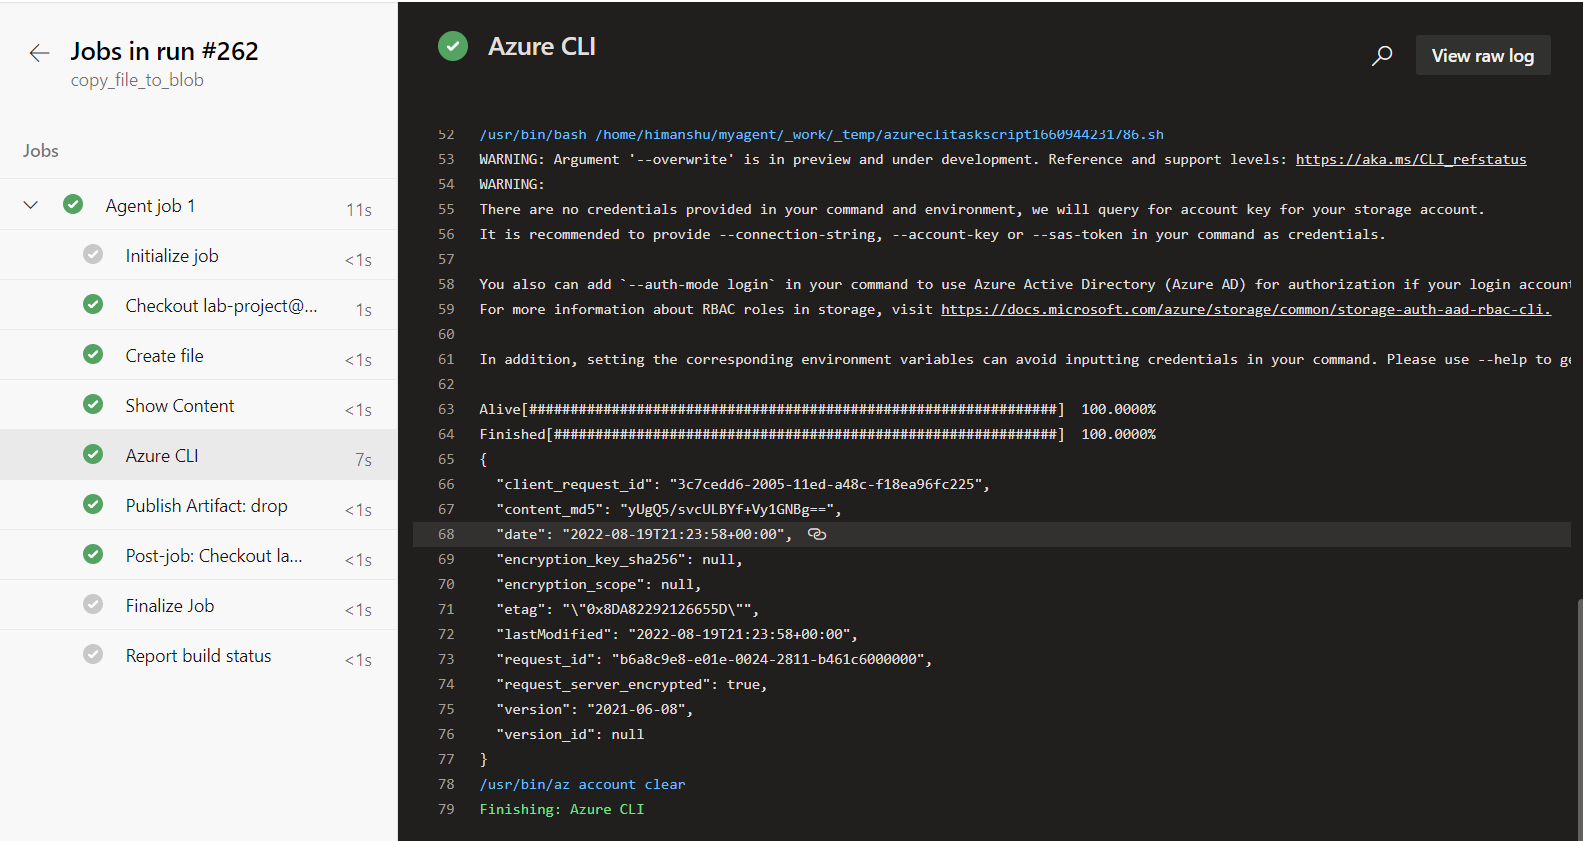Click the green check icon beside Create file
The height and width of the screenshot is (841, 1583).
93,354
